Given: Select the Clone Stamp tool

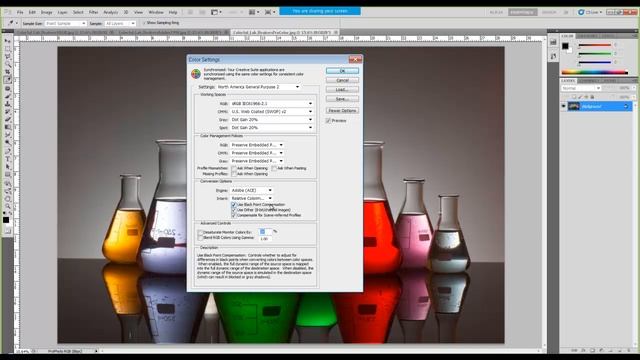Looking at the screenshot, I should pyautogui.click(x=7, y=104).
